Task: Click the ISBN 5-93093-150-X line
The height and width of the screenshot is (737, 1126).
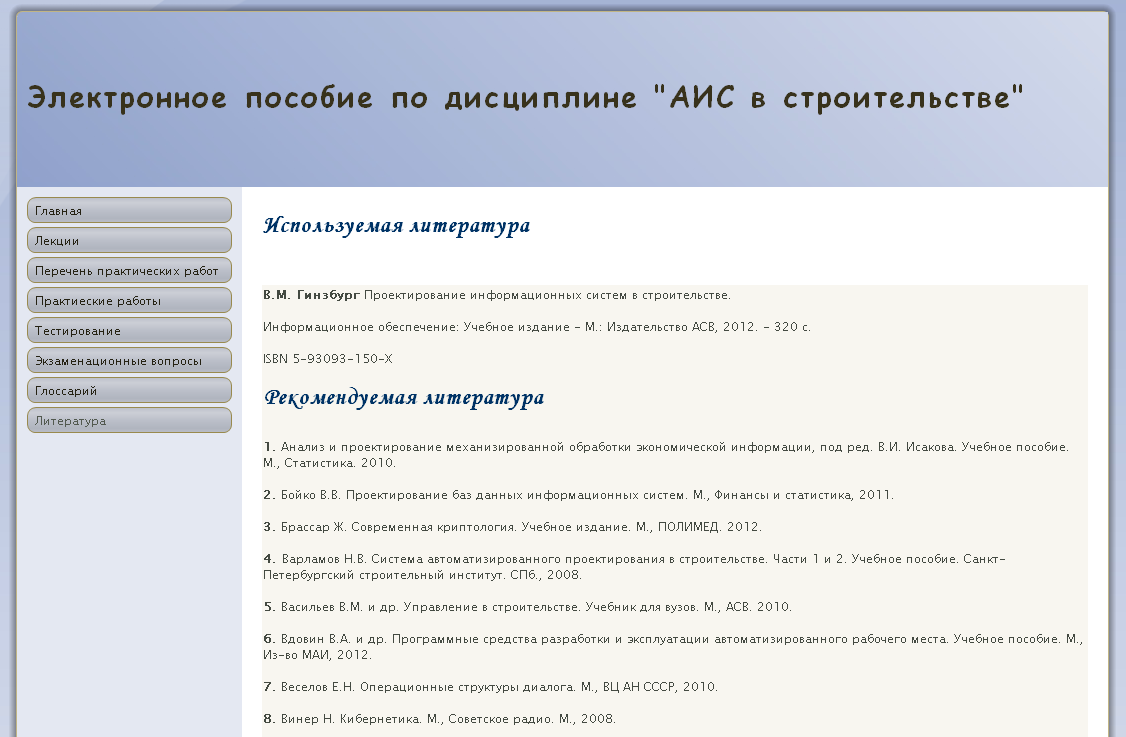Action: click(327, 358)
